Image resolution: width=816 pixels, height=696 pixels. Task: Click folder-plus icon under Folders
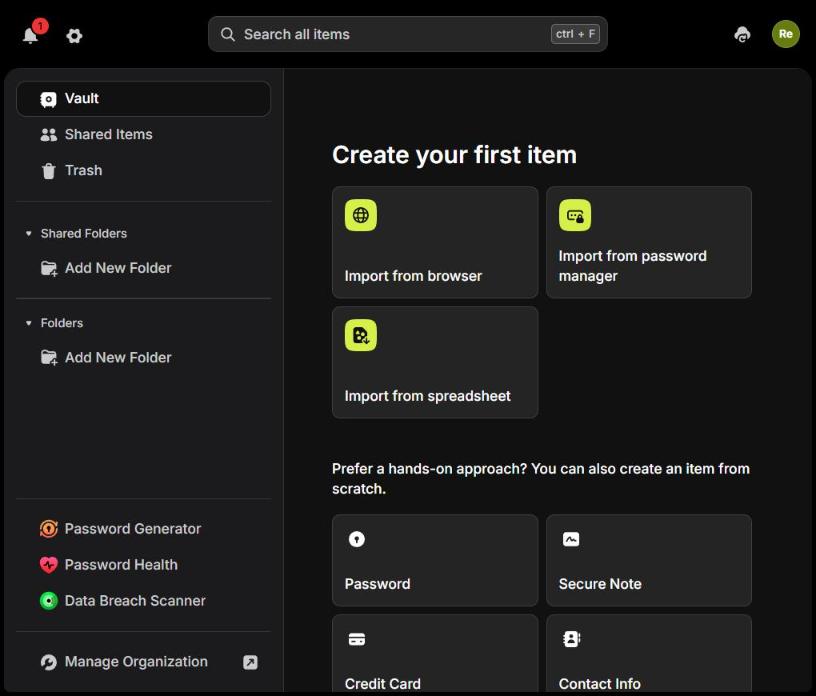tap(49, 358)
